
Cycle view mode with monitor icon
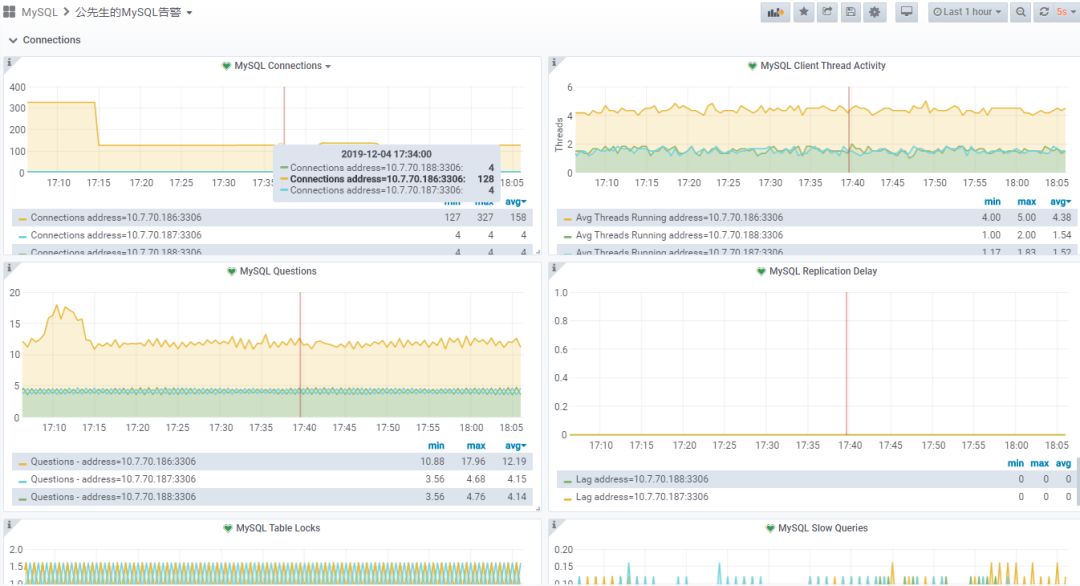point(906,12)
